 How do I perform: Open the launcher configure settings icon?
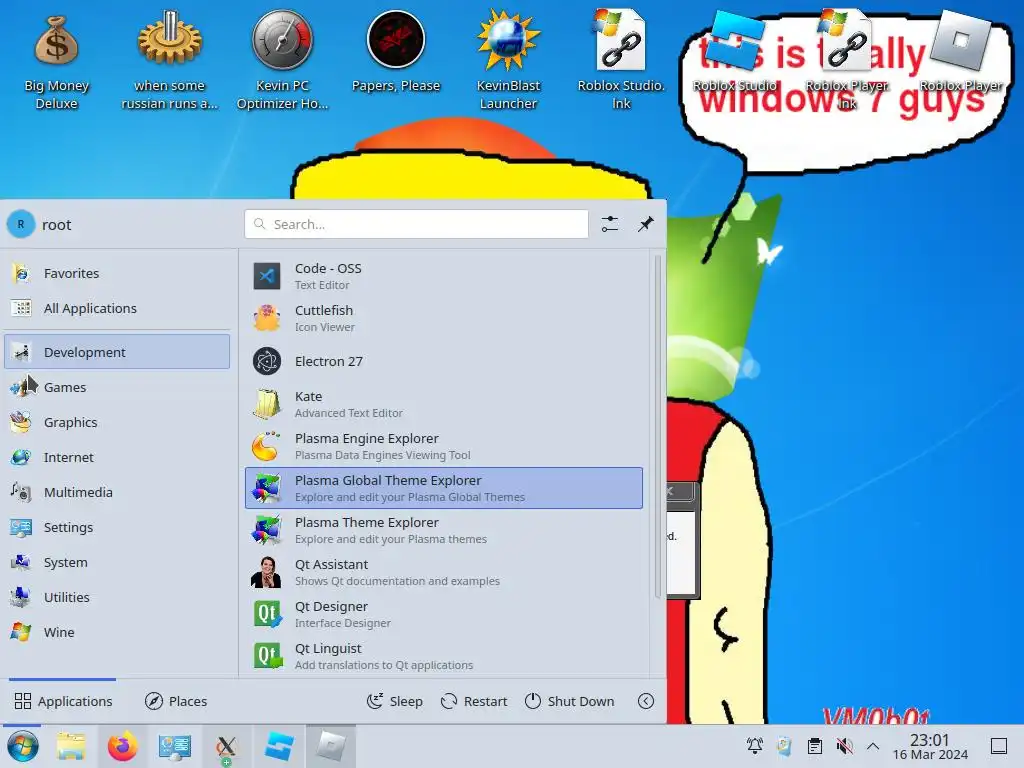(609, 224)
